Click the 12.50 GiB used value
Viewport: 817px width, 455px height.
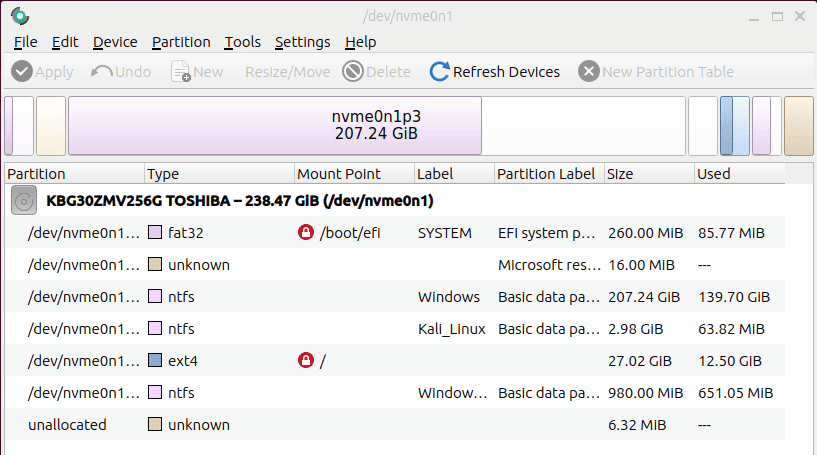pos(730,360)
